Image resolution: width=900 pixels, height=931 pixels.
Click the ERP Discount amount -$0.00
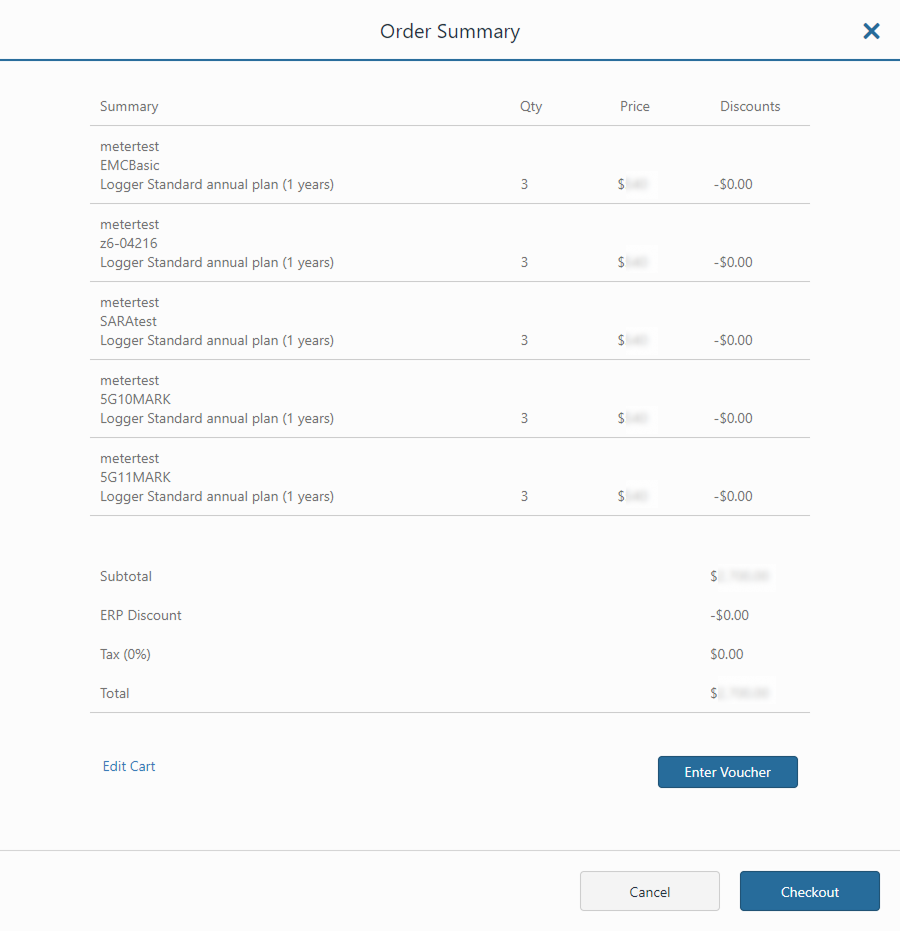(730, 615)
